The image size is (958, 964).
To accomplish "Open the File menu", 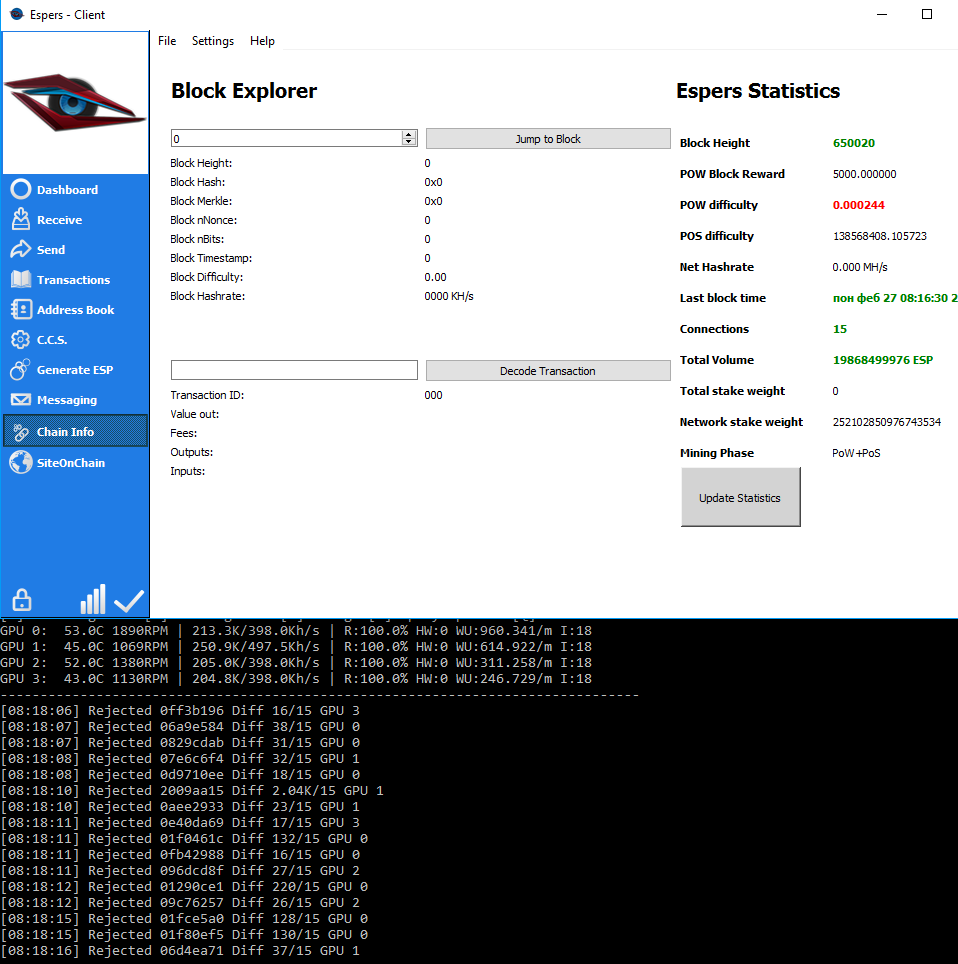I will click(x=167, y=41).
